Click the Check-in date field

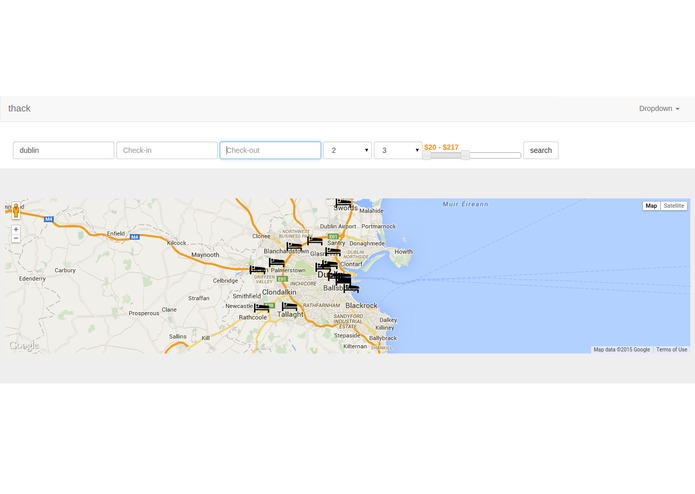[167, 150]
